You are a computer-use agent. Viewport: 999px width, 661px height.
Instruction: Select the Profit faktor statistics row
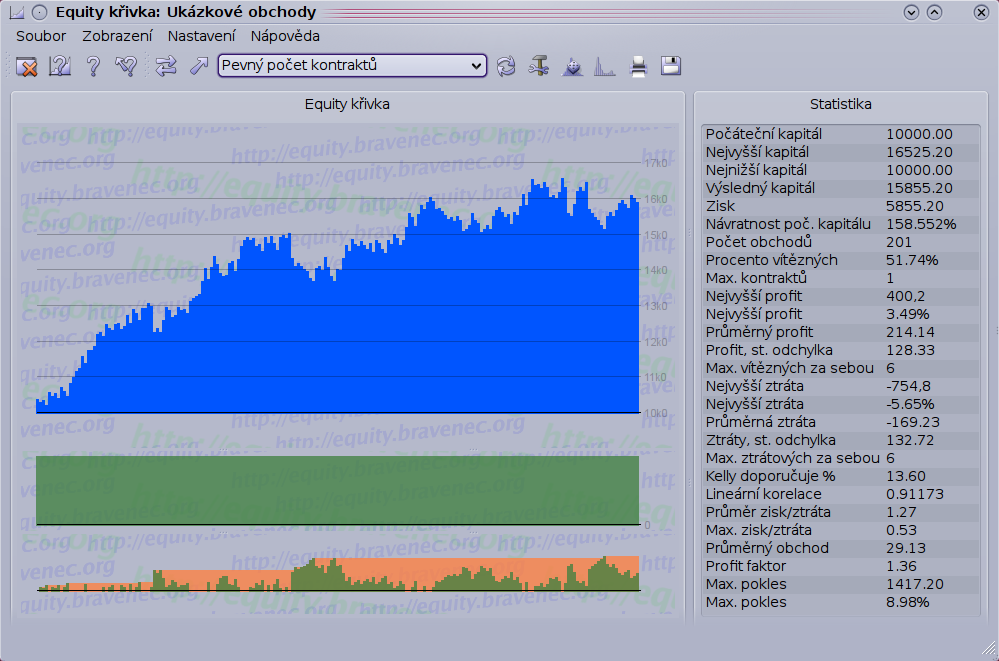coord(841,566)
